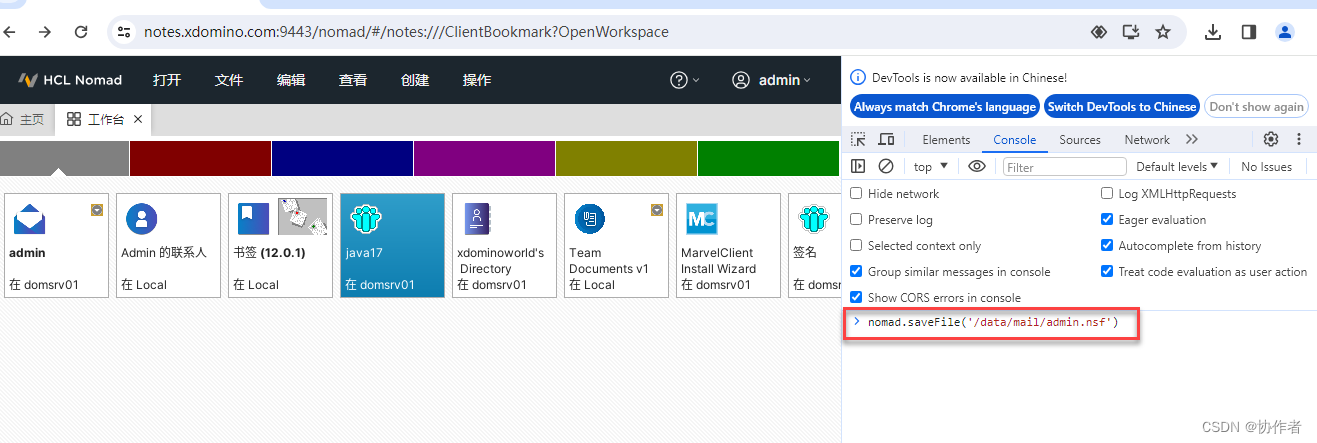Image resolution: width=1317 pixels, height=443 pixels.
Task: Enable the Hide network checkbox
Action: 856,194
